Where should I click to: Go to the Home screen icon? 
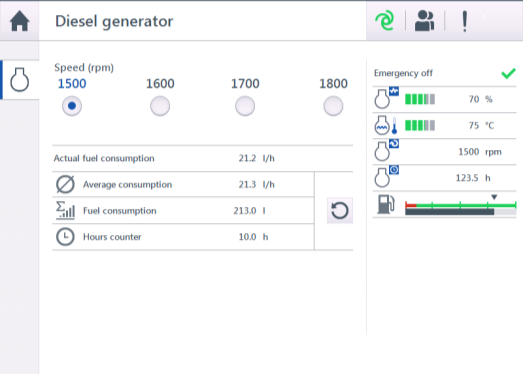tap(19, 21)
